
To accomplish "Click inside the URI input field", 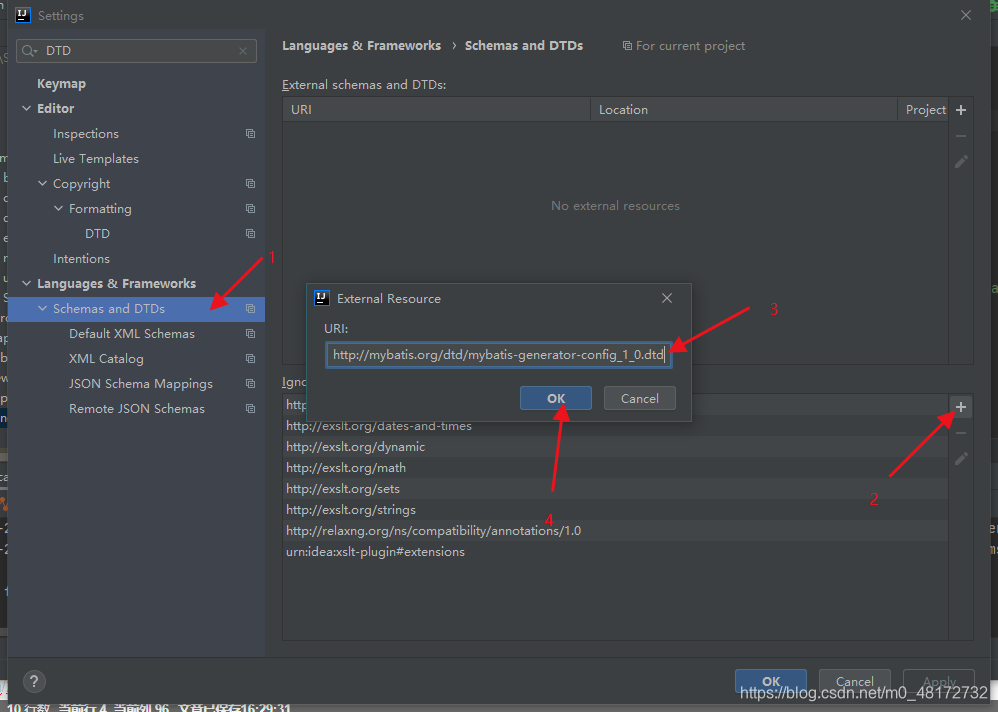I will pyautogui.click(x=498, y=355).
